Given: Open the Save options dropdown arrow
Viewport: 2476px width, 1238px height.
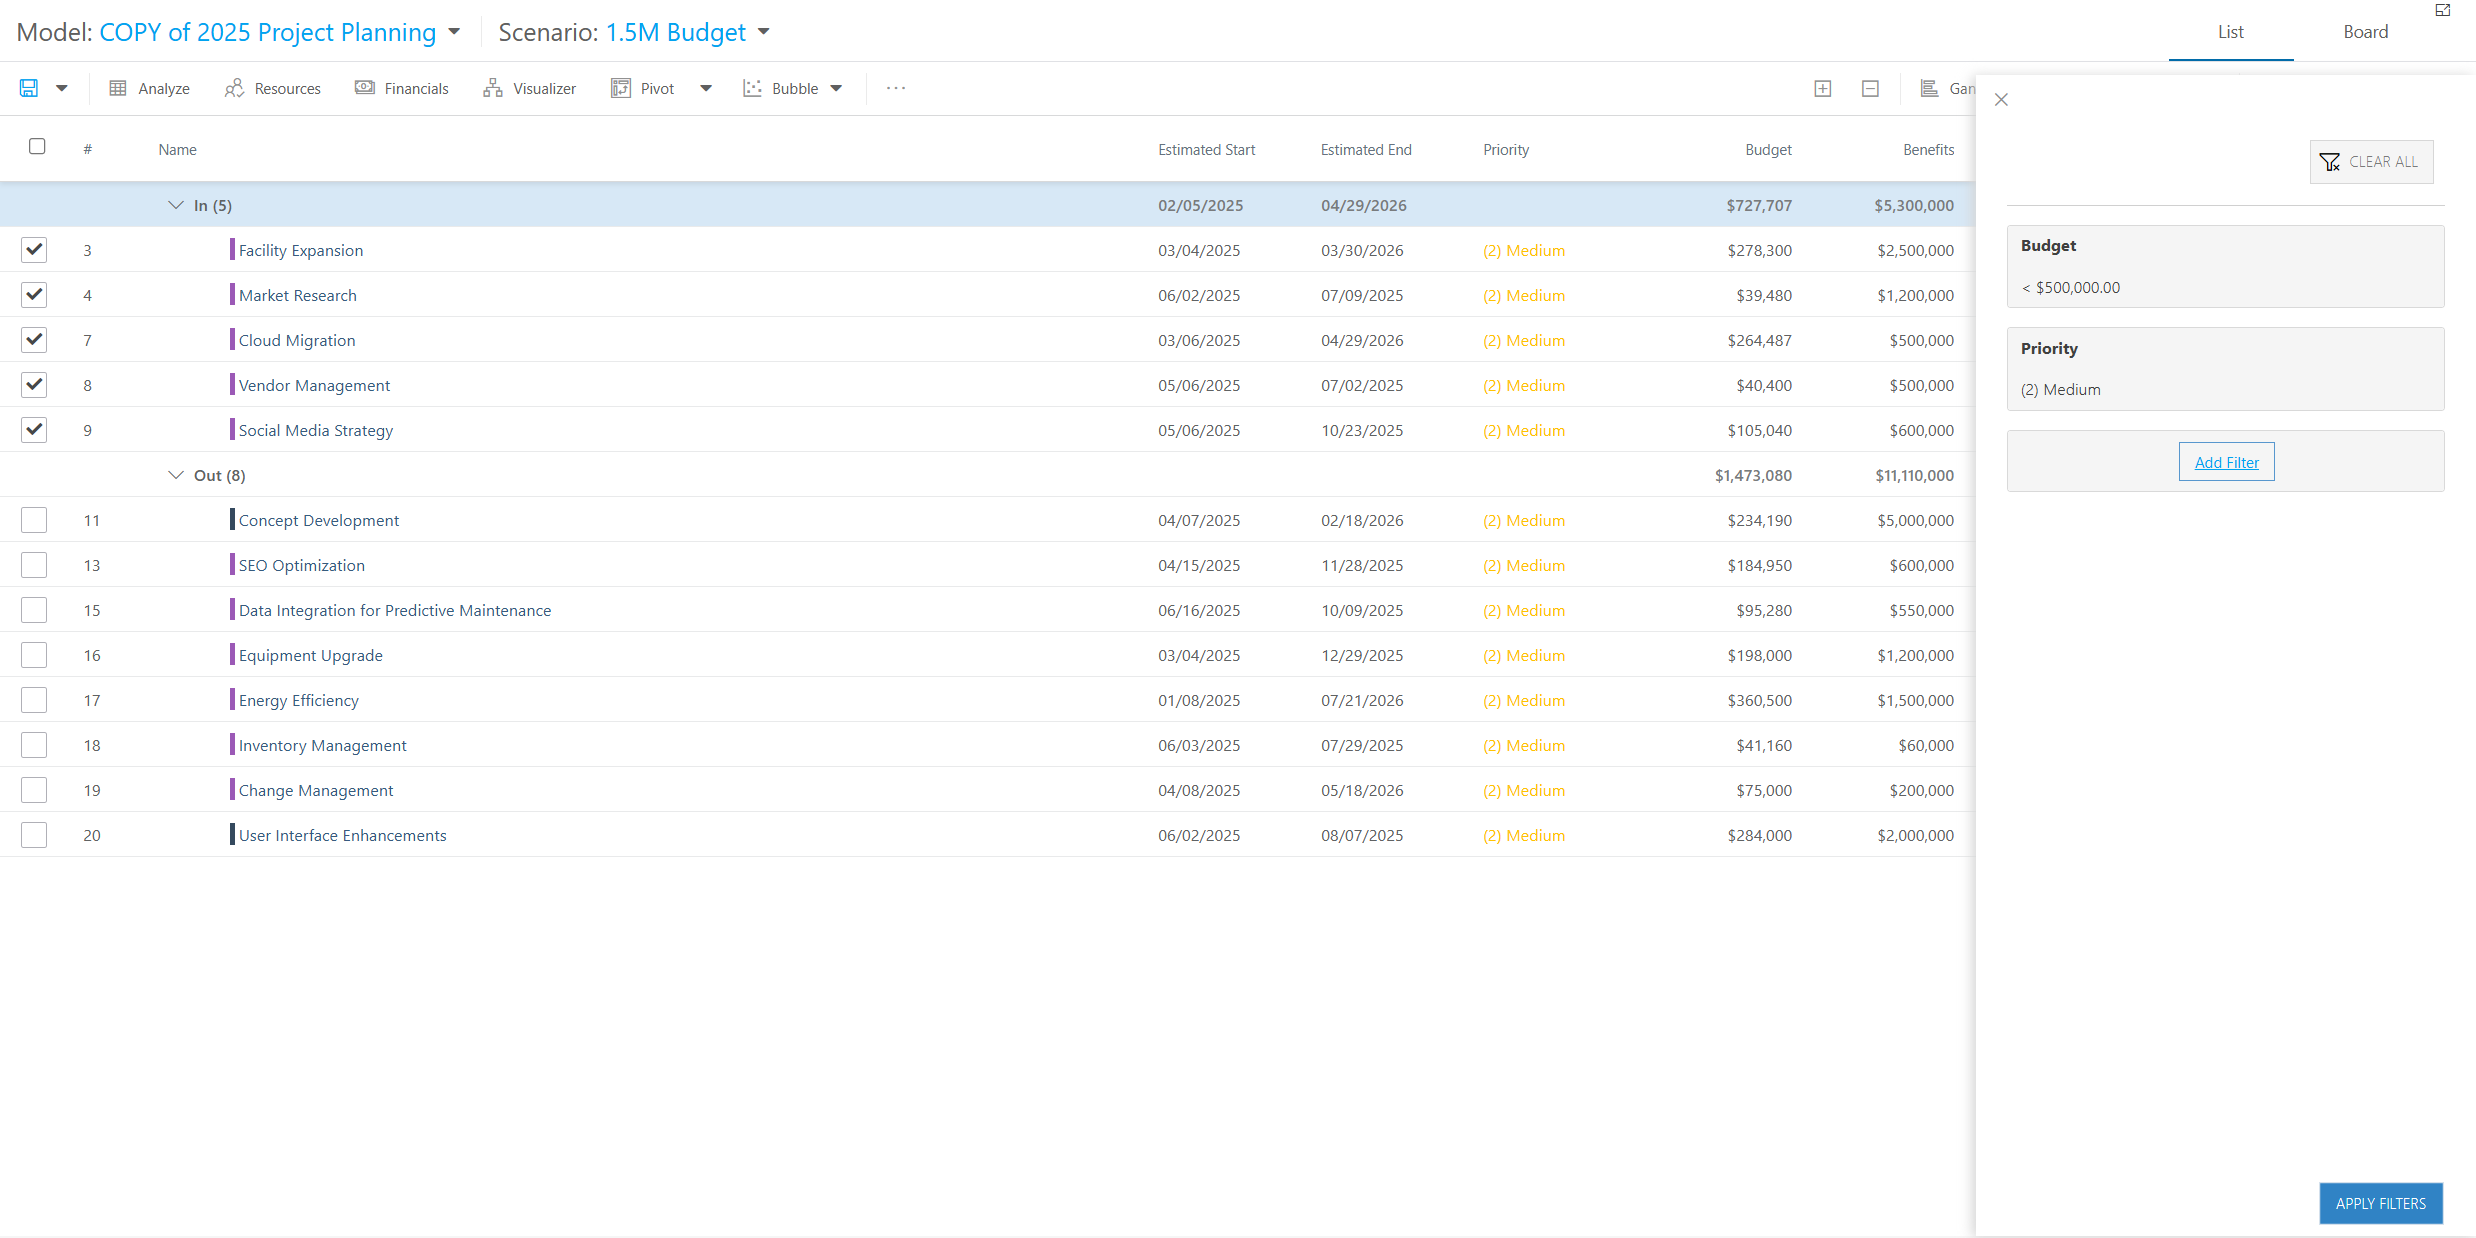Looking at the screenshot, I should pos(62,88).
